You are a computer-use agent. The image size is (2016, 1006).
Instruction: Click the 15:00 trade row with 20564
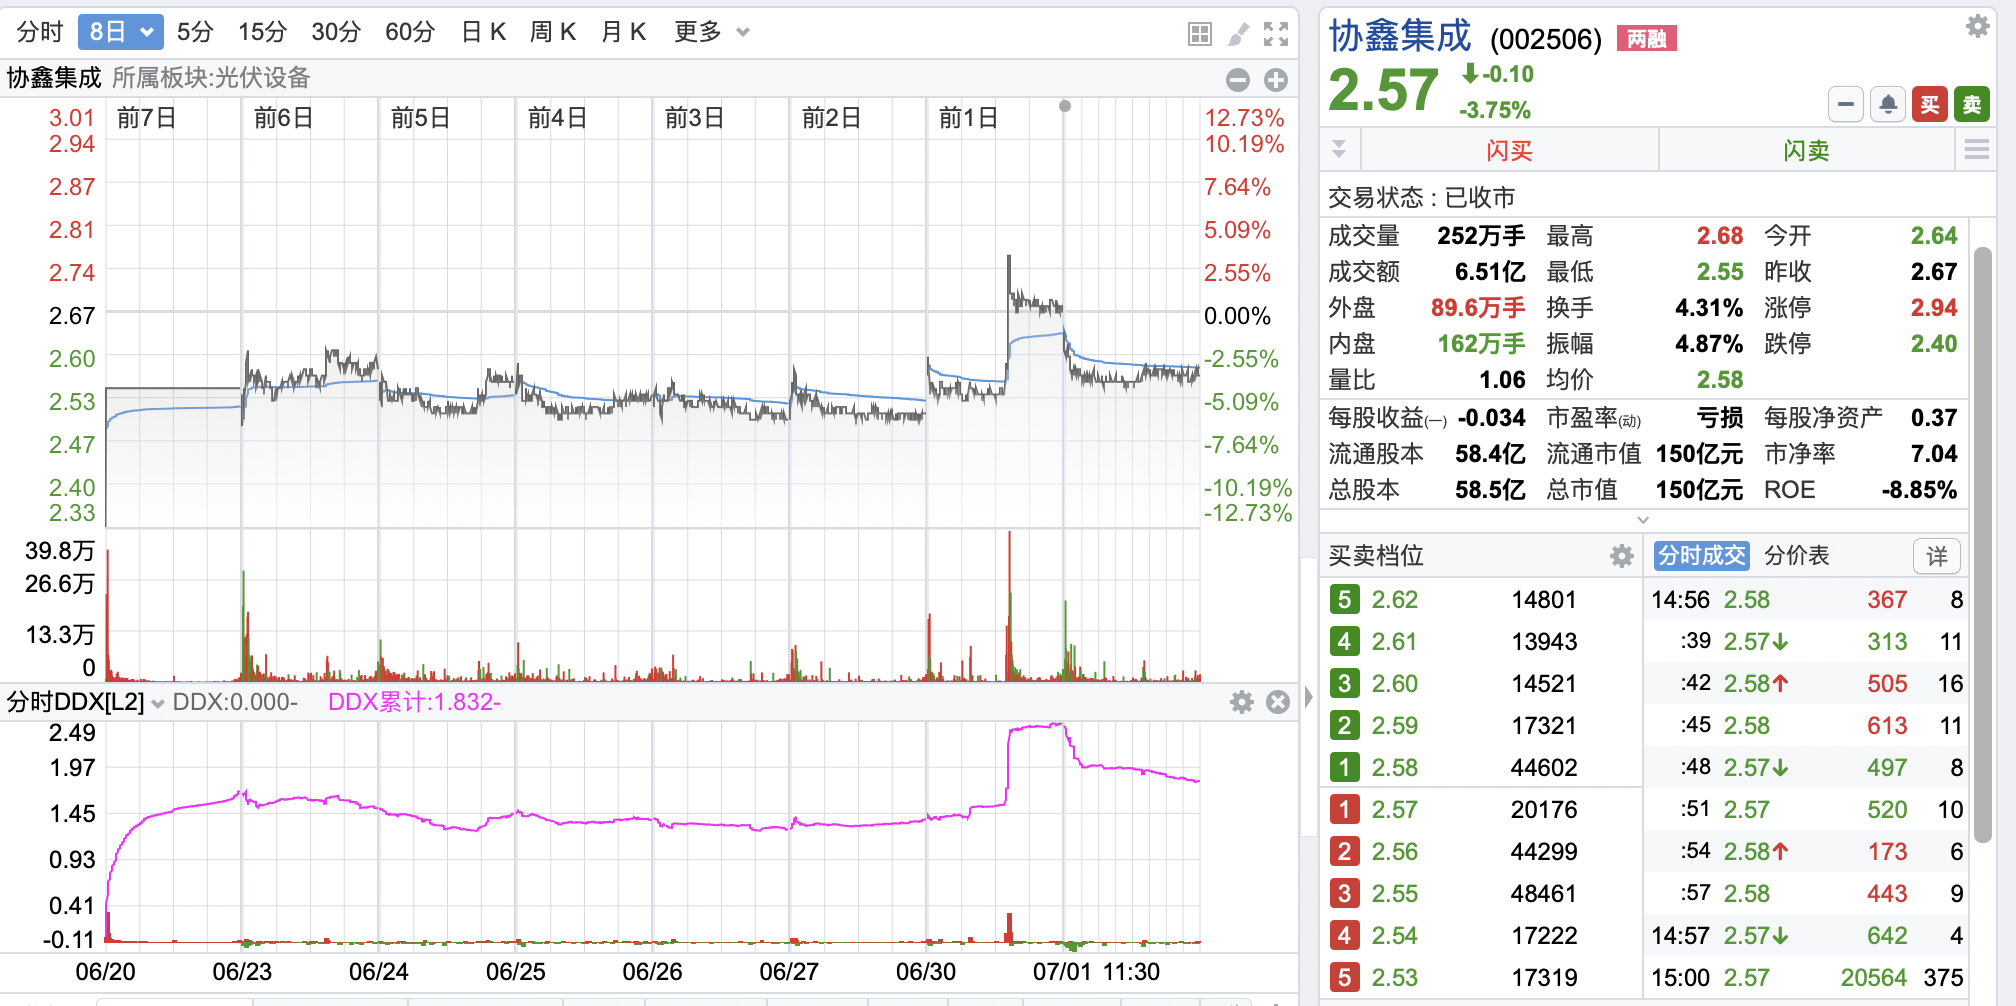(x=1807, y=977)
